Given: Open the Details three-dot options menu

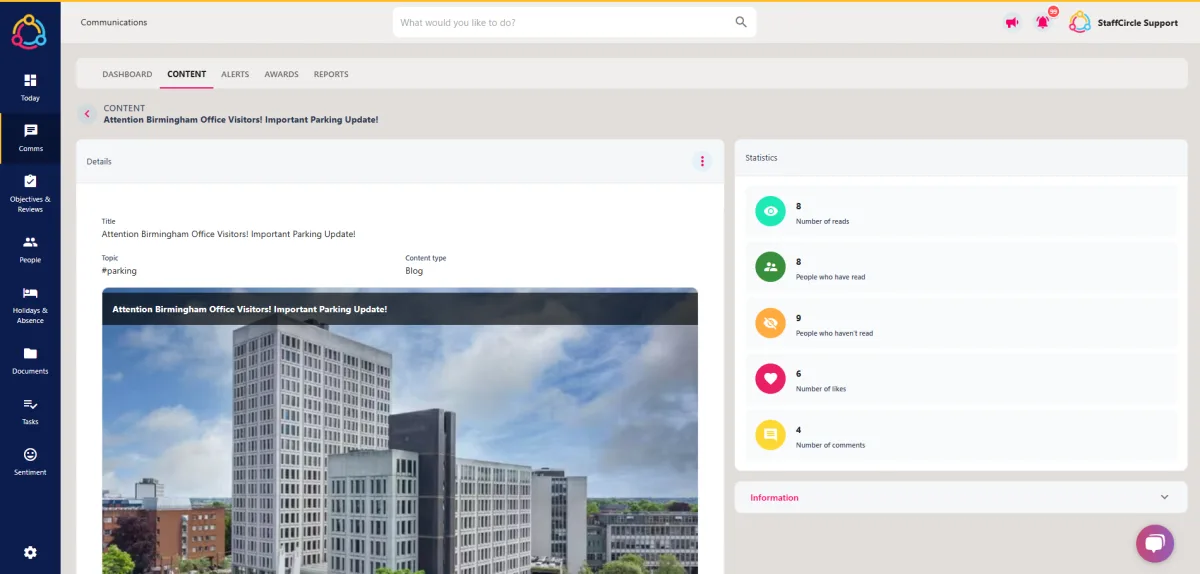Looking at the screenshot, I should tap(702, 161).
